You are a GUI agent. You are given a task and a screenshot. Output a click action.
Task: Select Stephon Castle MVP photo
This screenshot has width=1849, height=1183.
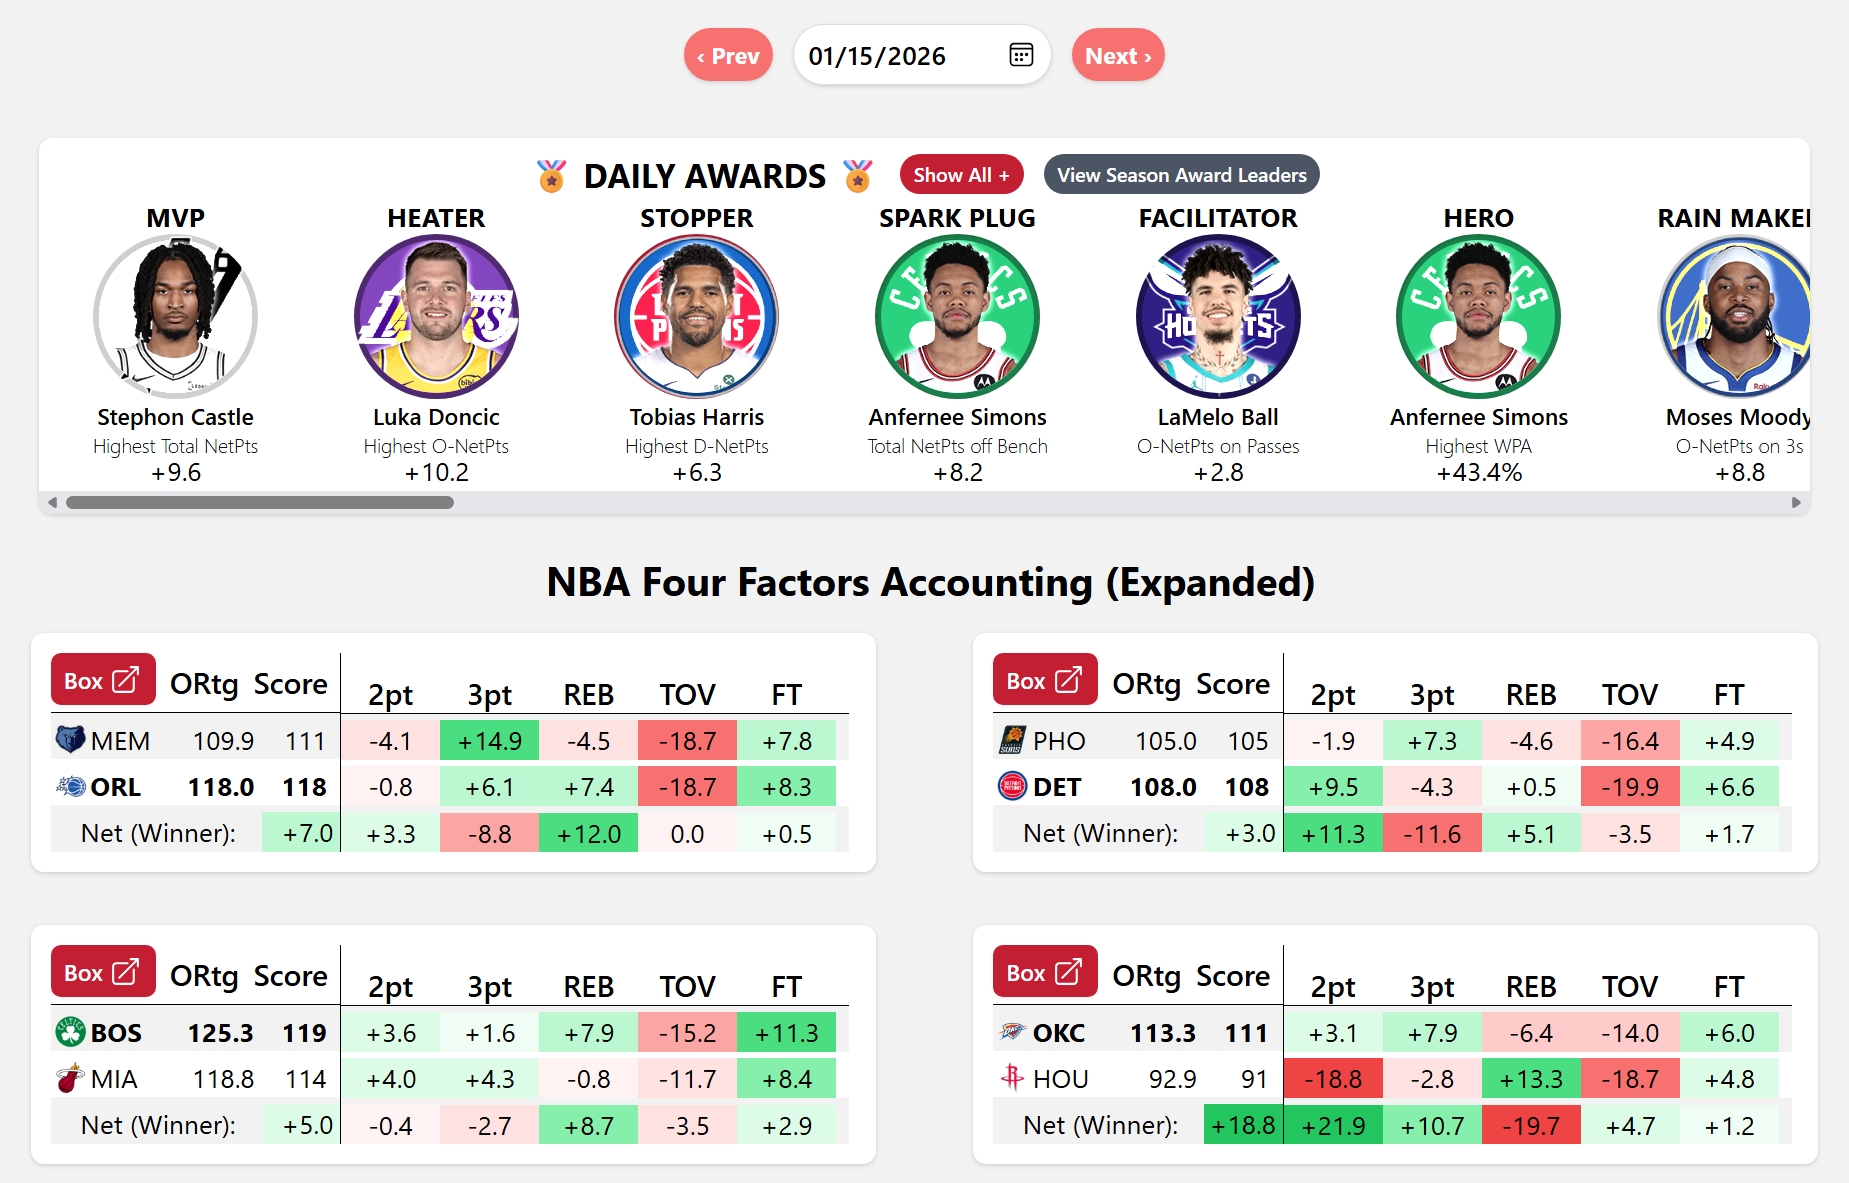(x=175, y=317)
